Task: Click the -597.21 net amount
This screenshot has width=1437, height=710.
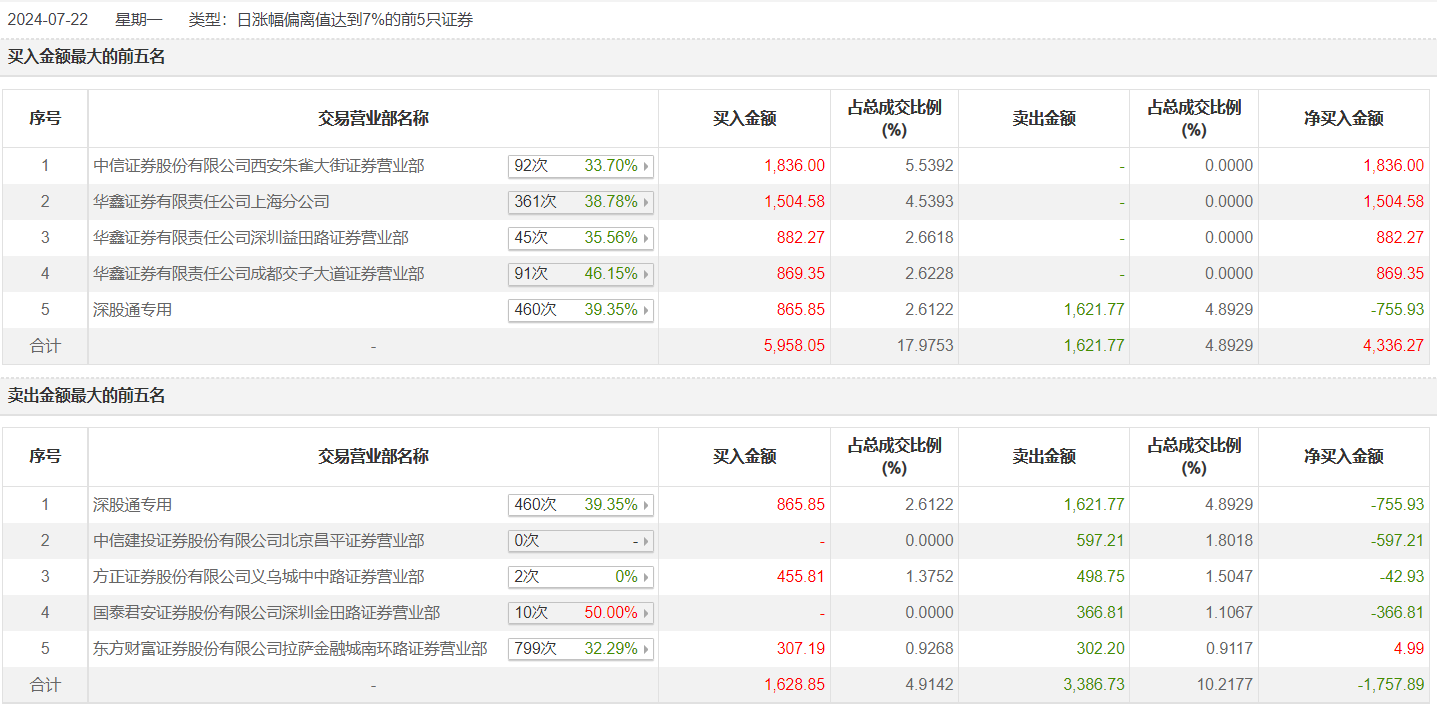Action: 1397,541
